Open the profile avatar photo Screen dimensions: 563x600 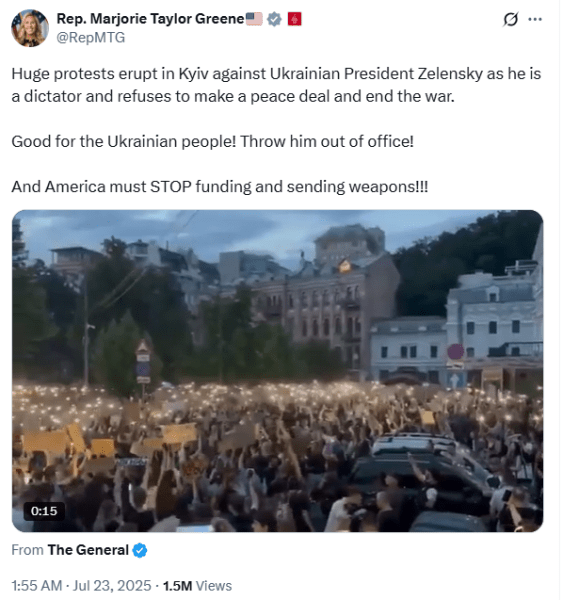30,28
